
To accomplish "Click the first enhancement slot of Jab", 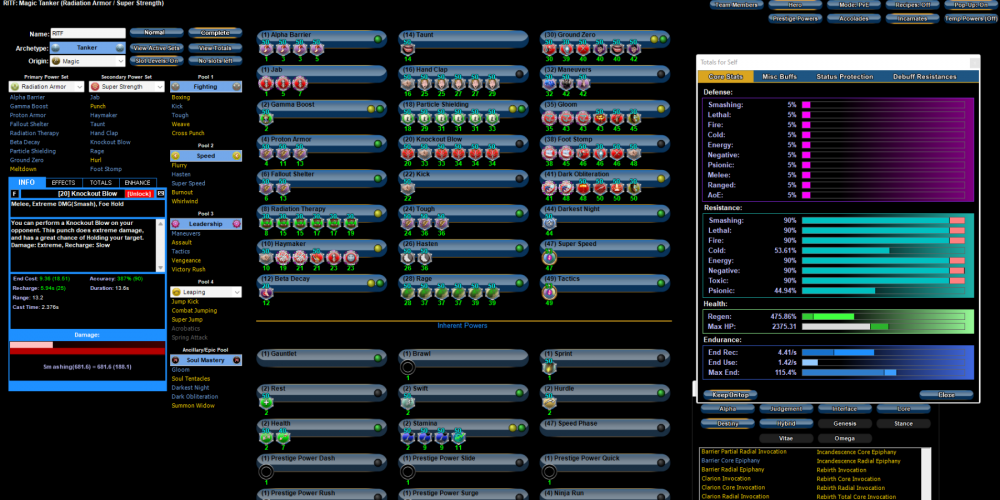I will point(267,84).
